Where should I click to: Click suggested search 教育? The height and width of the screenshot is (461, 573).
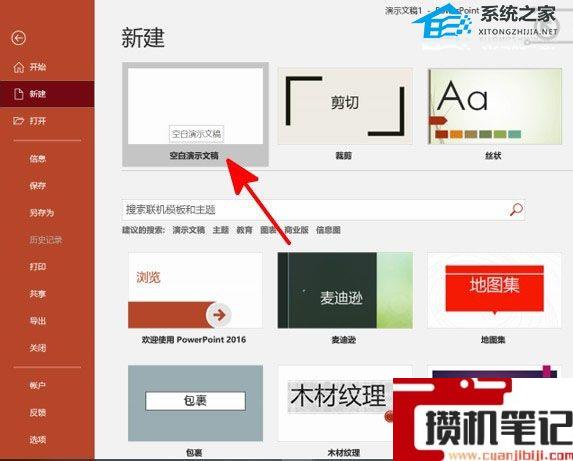click(244, 230)
